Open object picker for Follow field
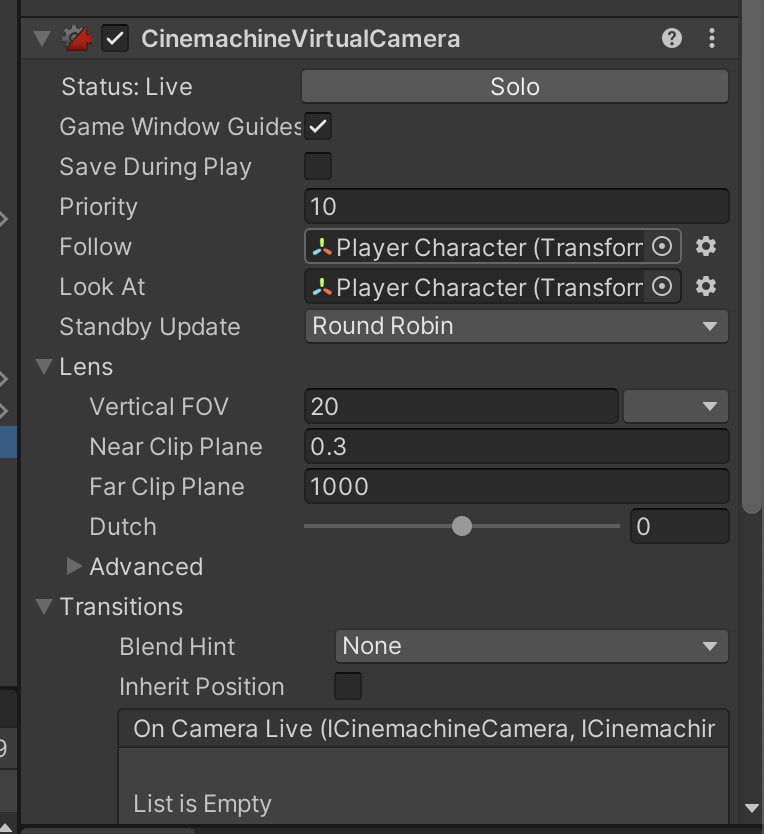The height and width of the screenshot is (834, 764). [x=662, y=246]
